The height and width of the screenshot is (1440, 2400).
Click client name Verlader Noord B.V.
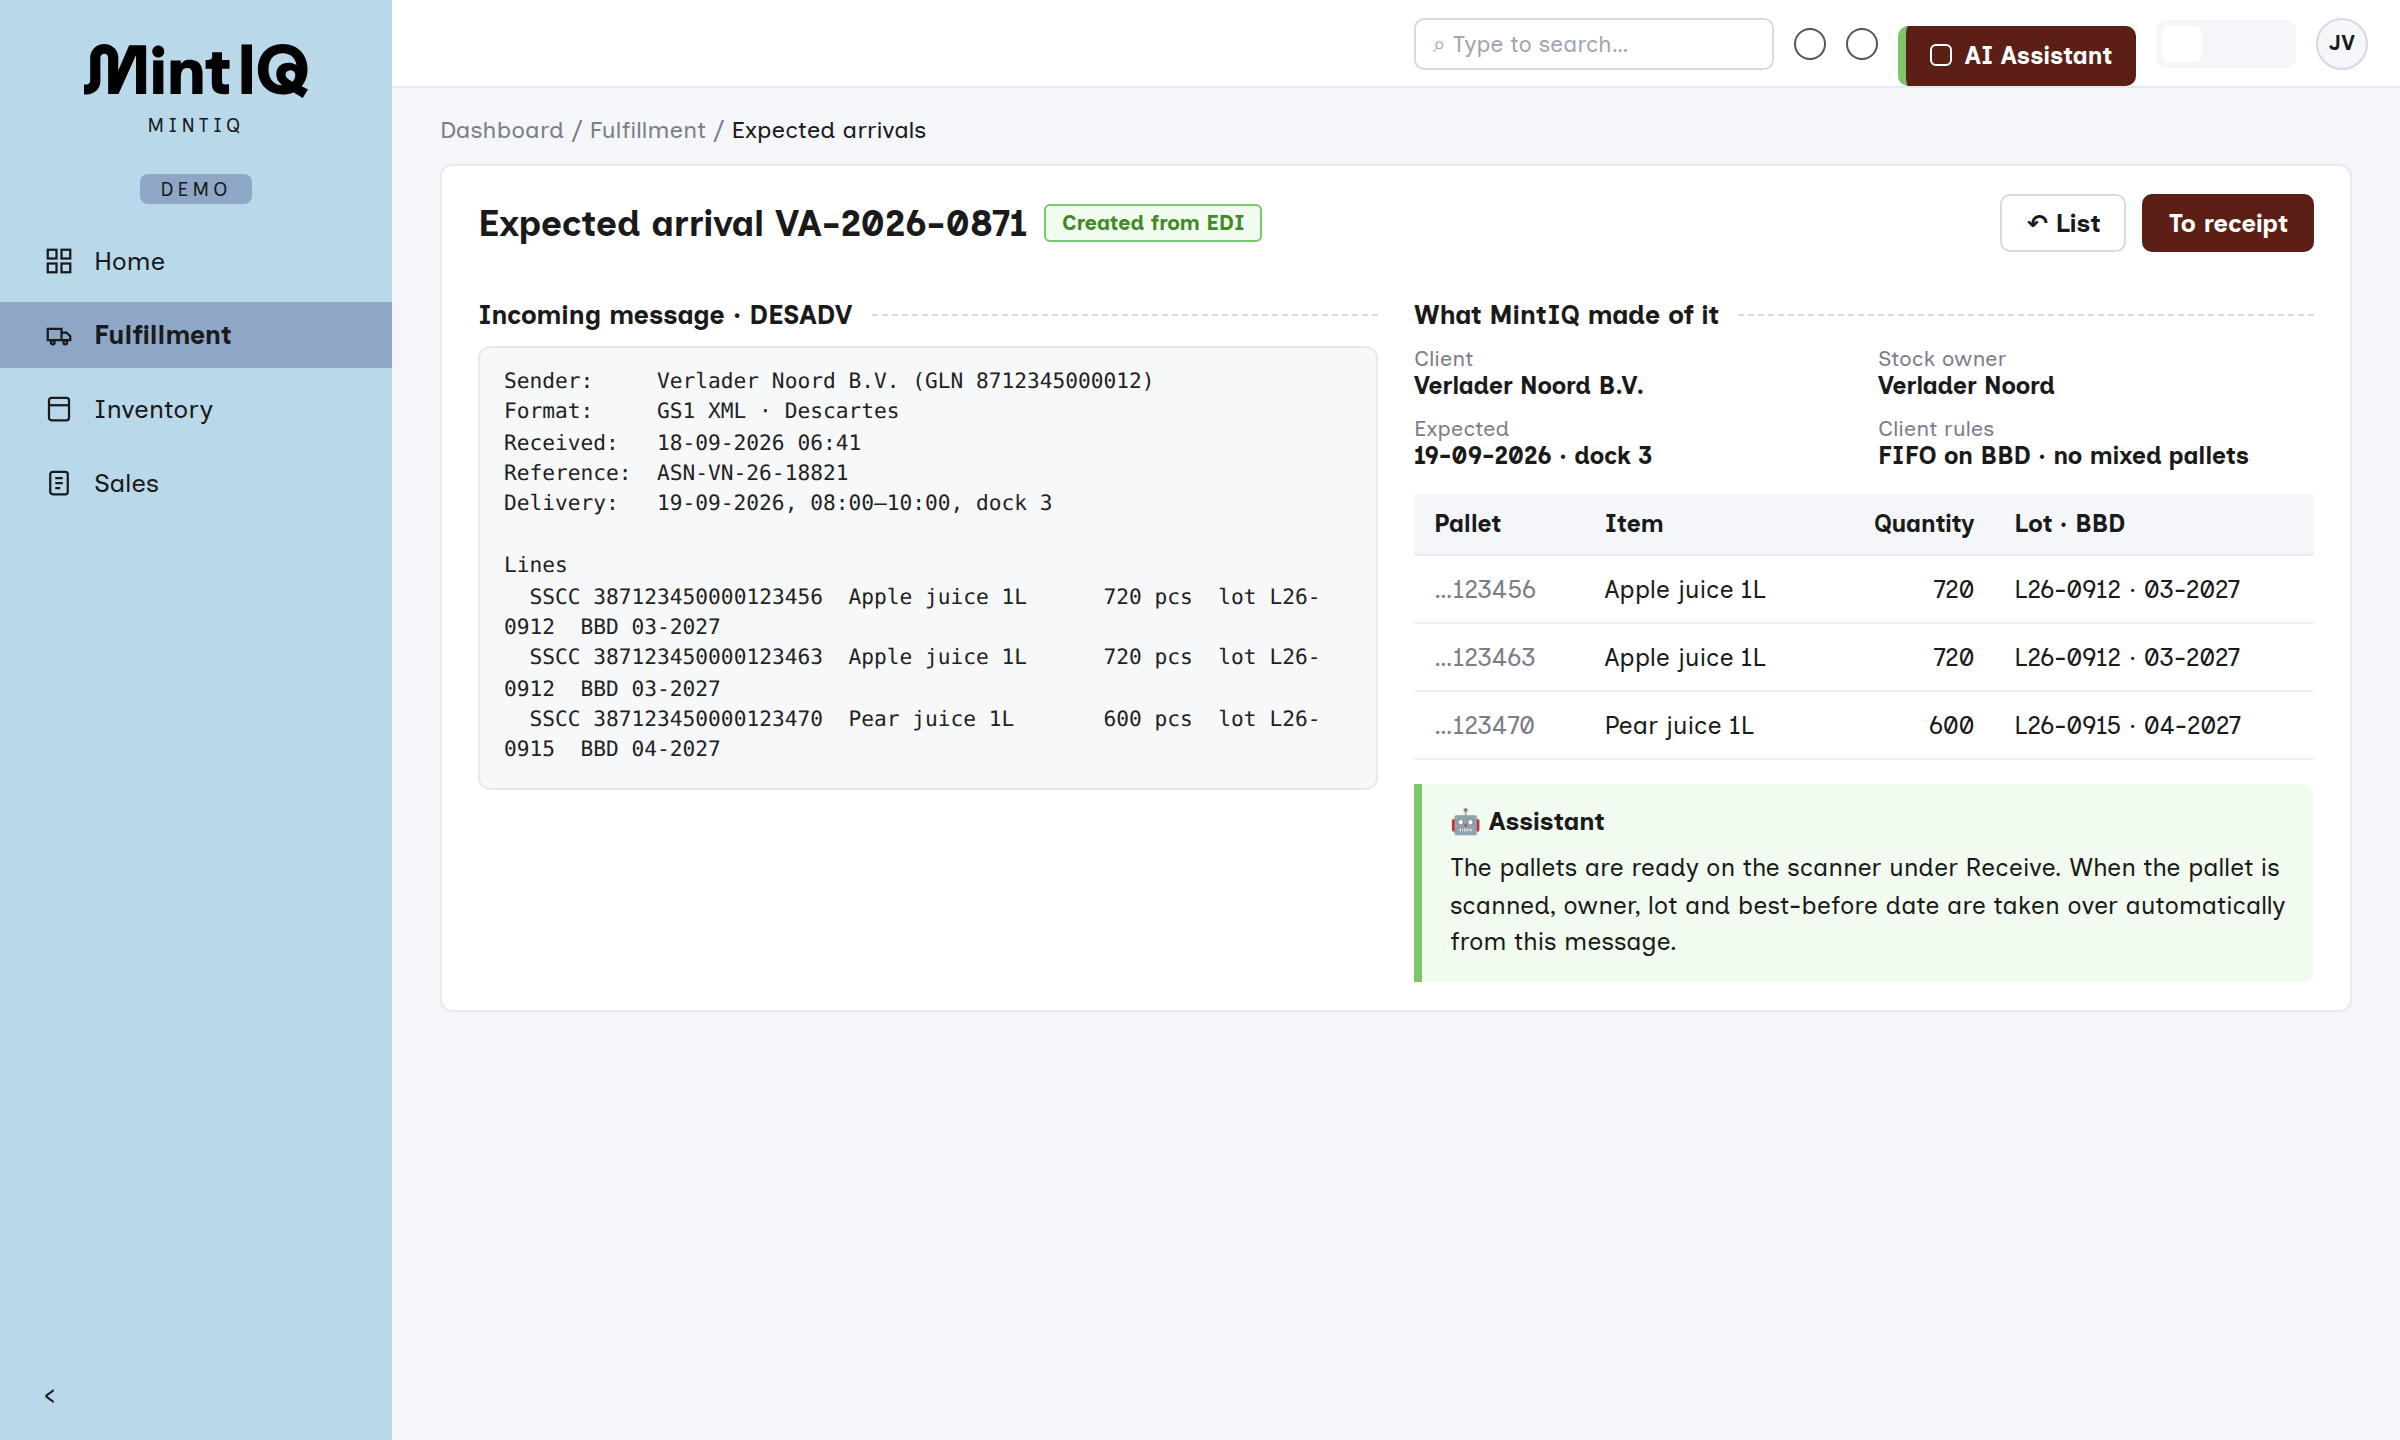coord(1528,385)
